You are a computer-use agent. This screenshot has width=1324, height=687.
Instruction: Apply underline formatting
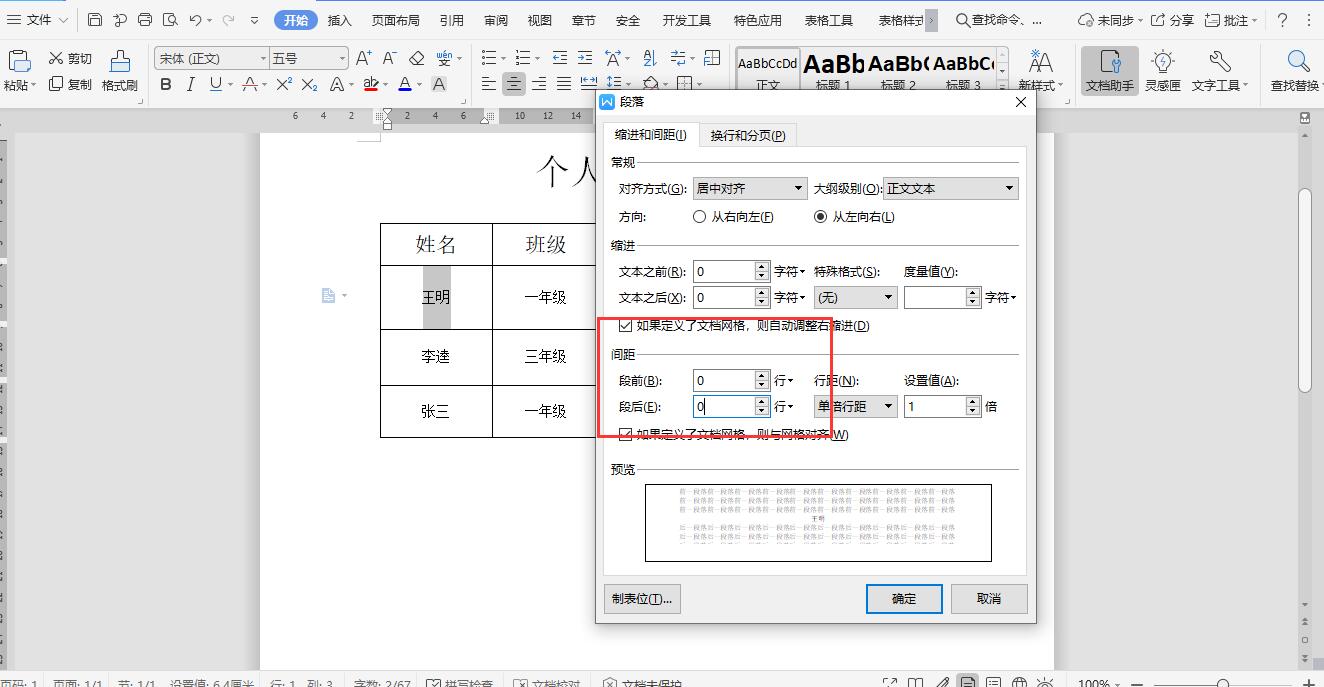pyautogui.click(x=215, y=85)
